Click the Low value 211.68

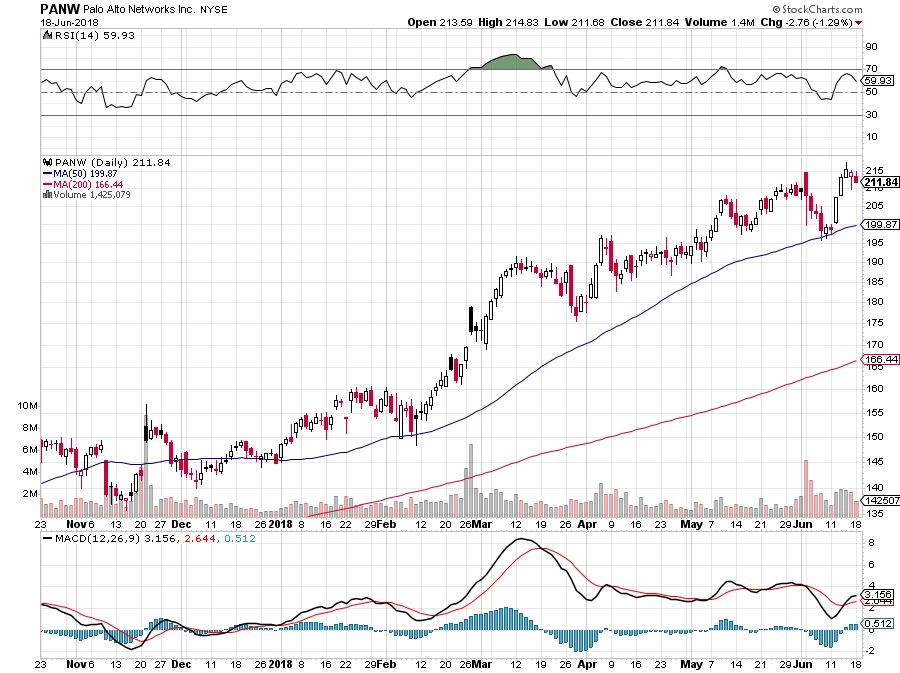pos(588,22)
